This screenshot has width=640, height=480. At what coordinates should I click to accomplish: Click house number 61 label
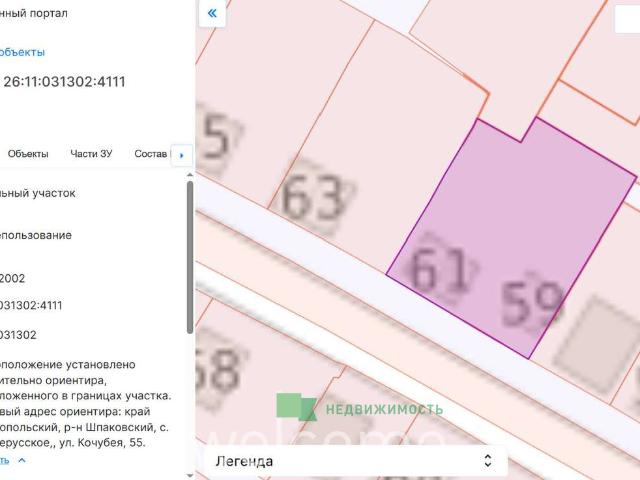[440, 269]
